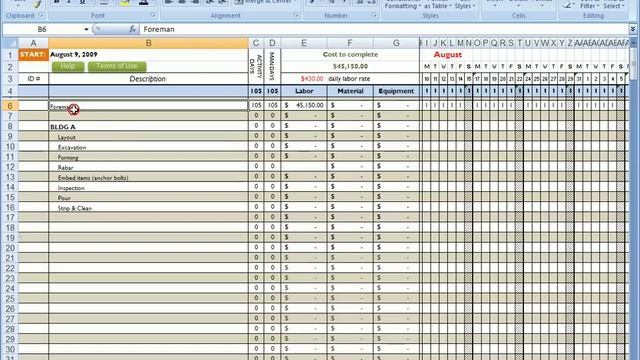The height and width of the screenshot is (360, 640).
Task: Click the orange START: cell
Action: pyautogui.click(x=33, y=55)
